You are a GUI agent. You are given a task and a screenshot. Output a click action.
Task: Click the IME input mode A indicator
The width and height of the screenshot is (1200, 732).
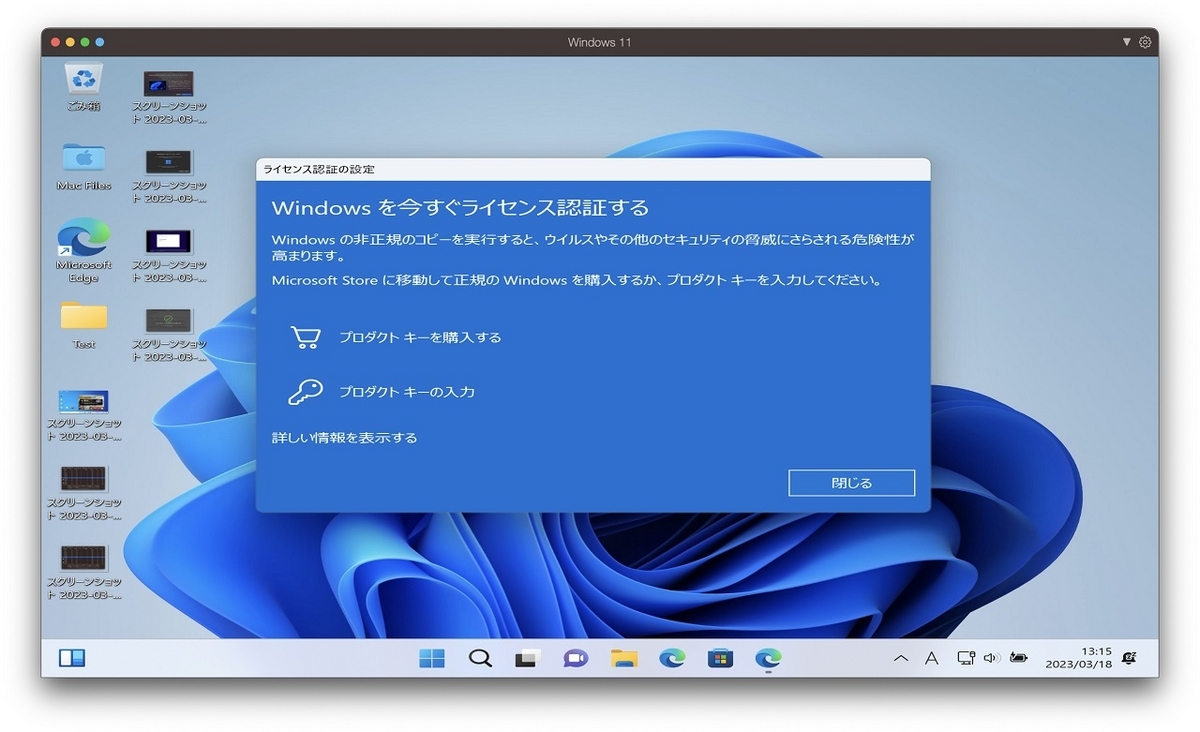pyautogui.click(x=932, y=658)
